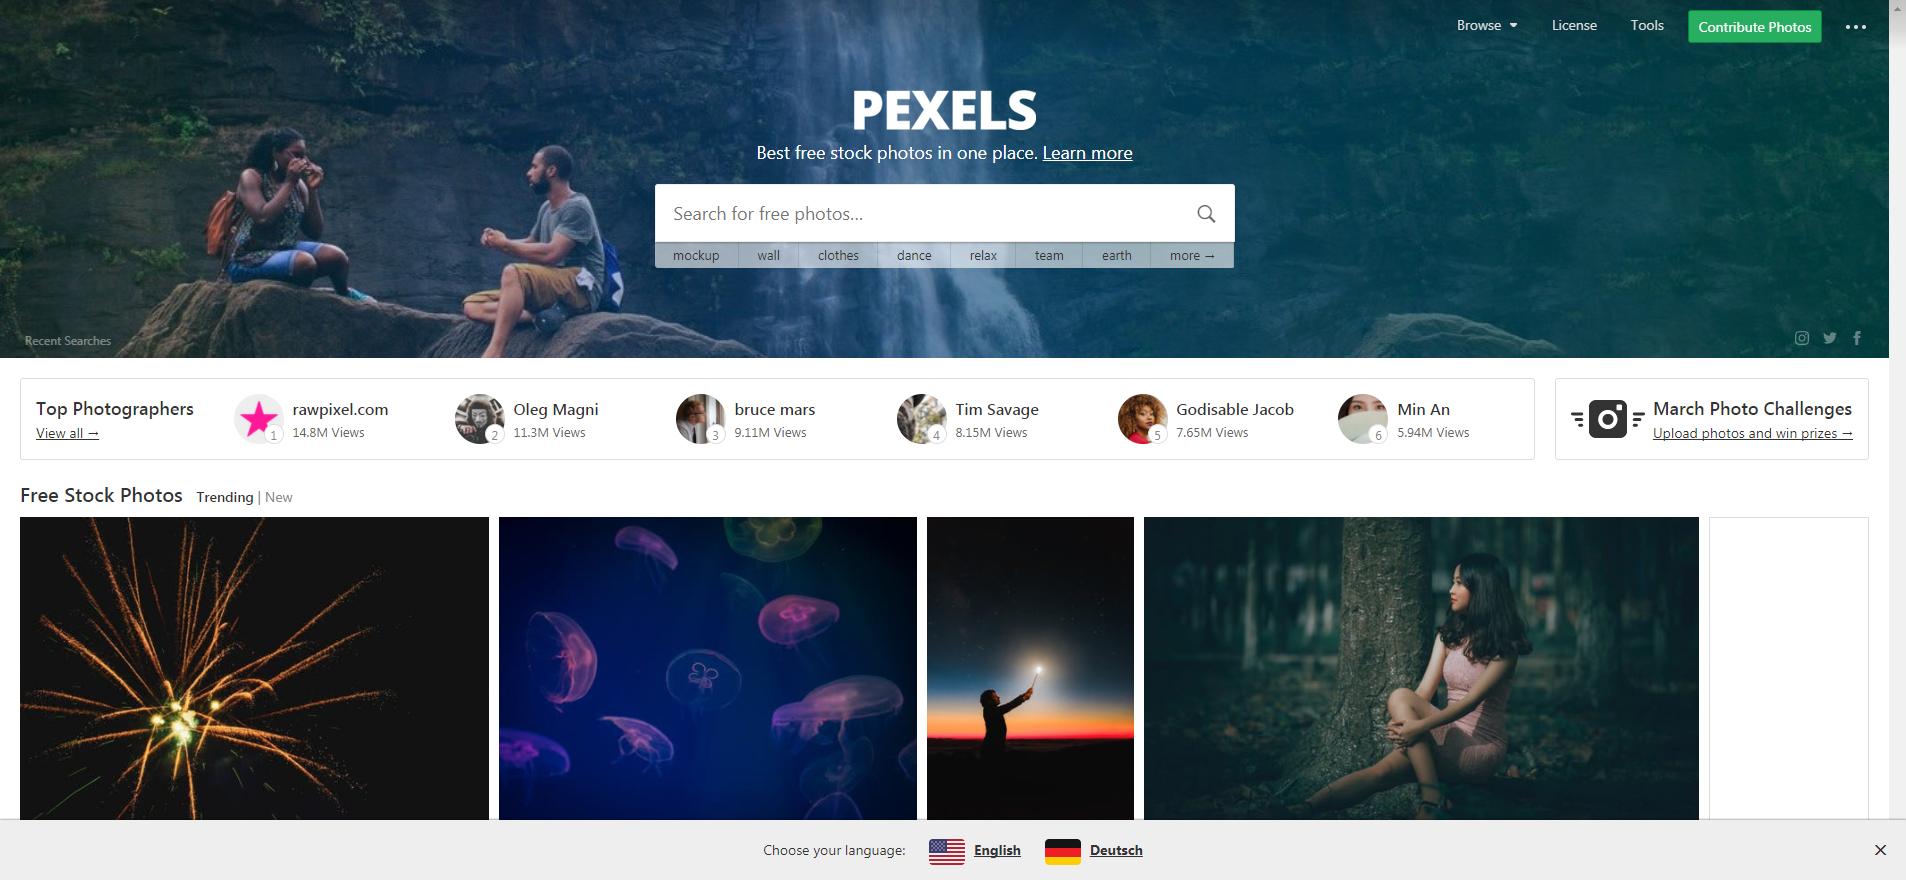Click the search for free photos field
Screen dimensions: 1906x880
coord(920,213)
